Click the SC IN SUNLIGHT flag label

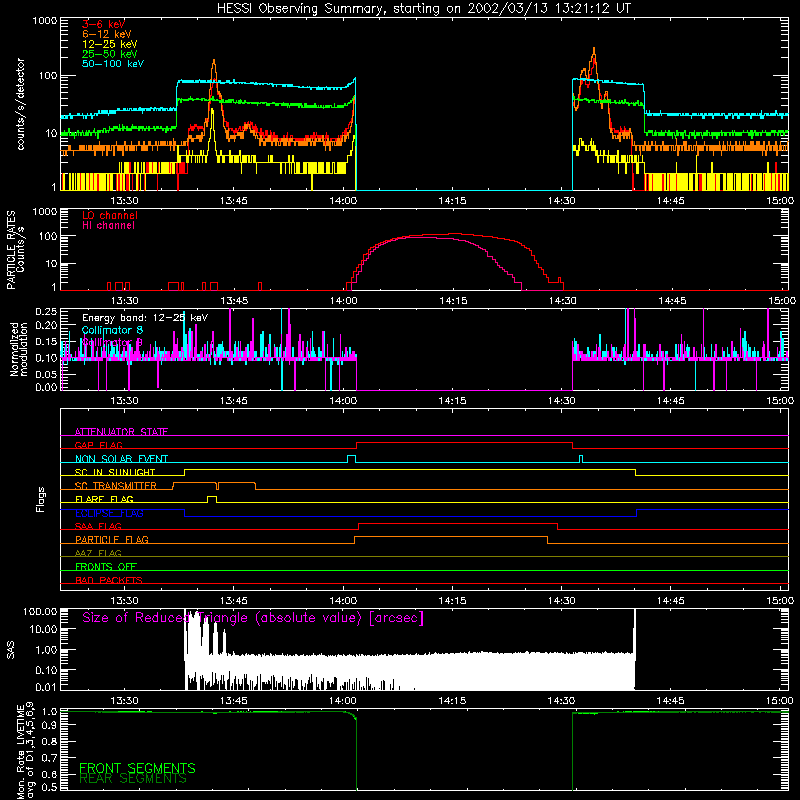pyautogui.click(x=115, y=472)
